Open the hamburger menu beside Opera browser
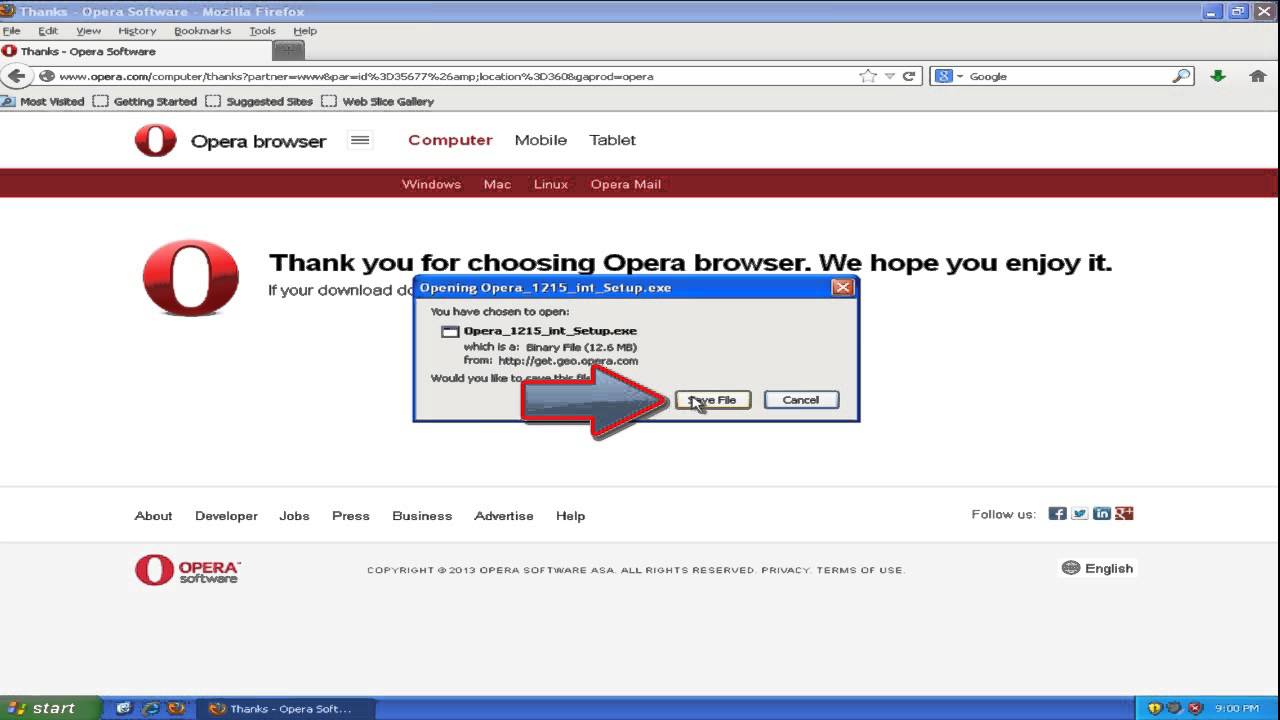 [x=360, y=140]
